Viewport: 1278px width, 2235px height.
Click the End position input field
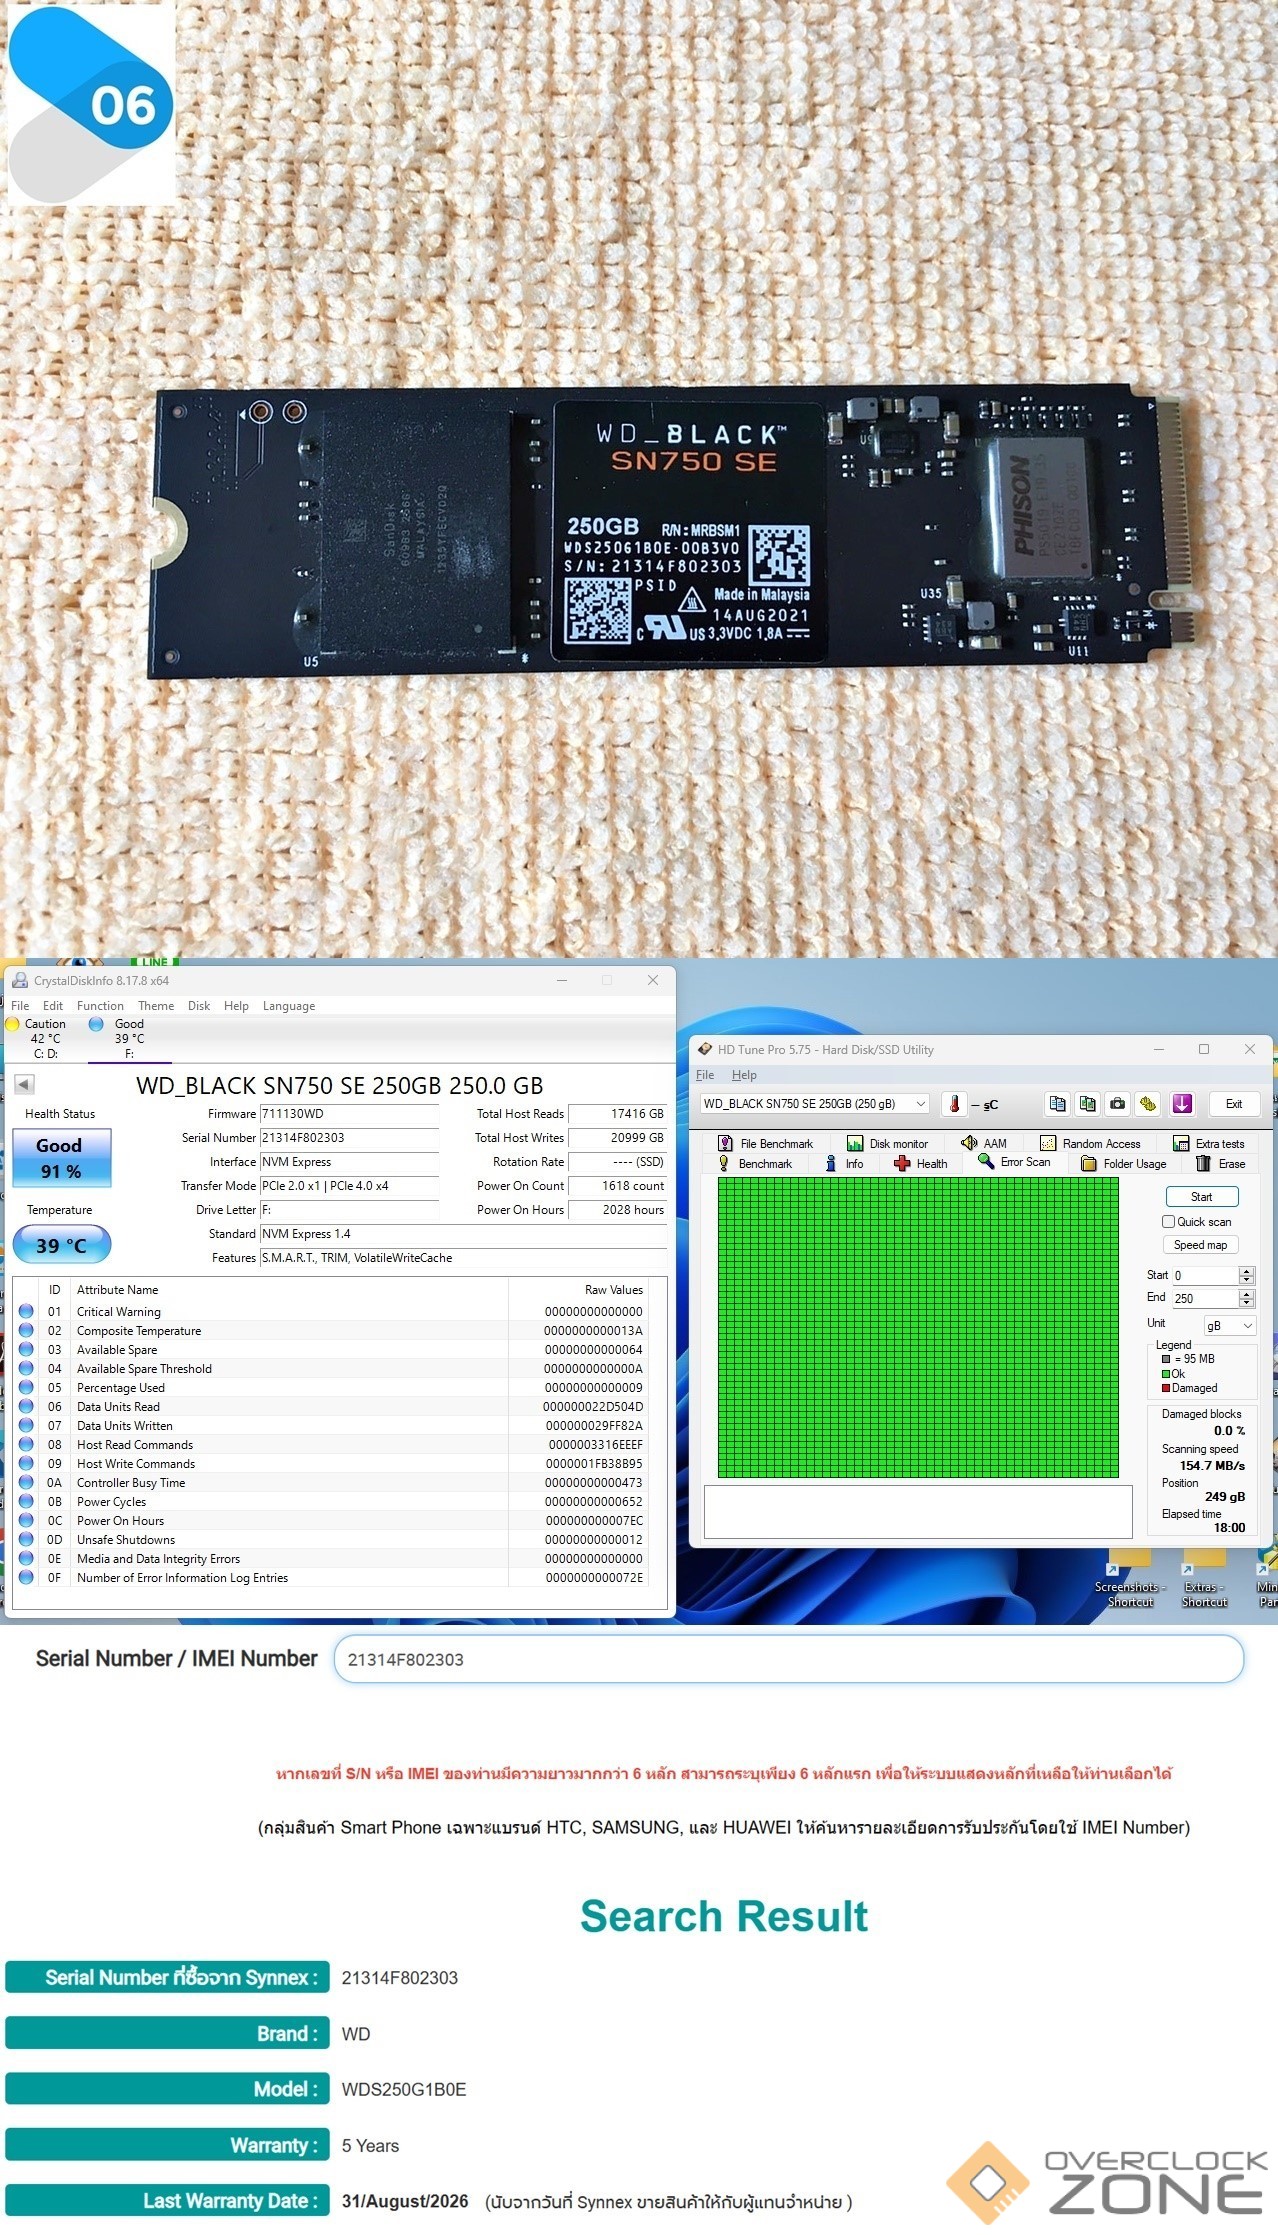coord(1205,1298)
